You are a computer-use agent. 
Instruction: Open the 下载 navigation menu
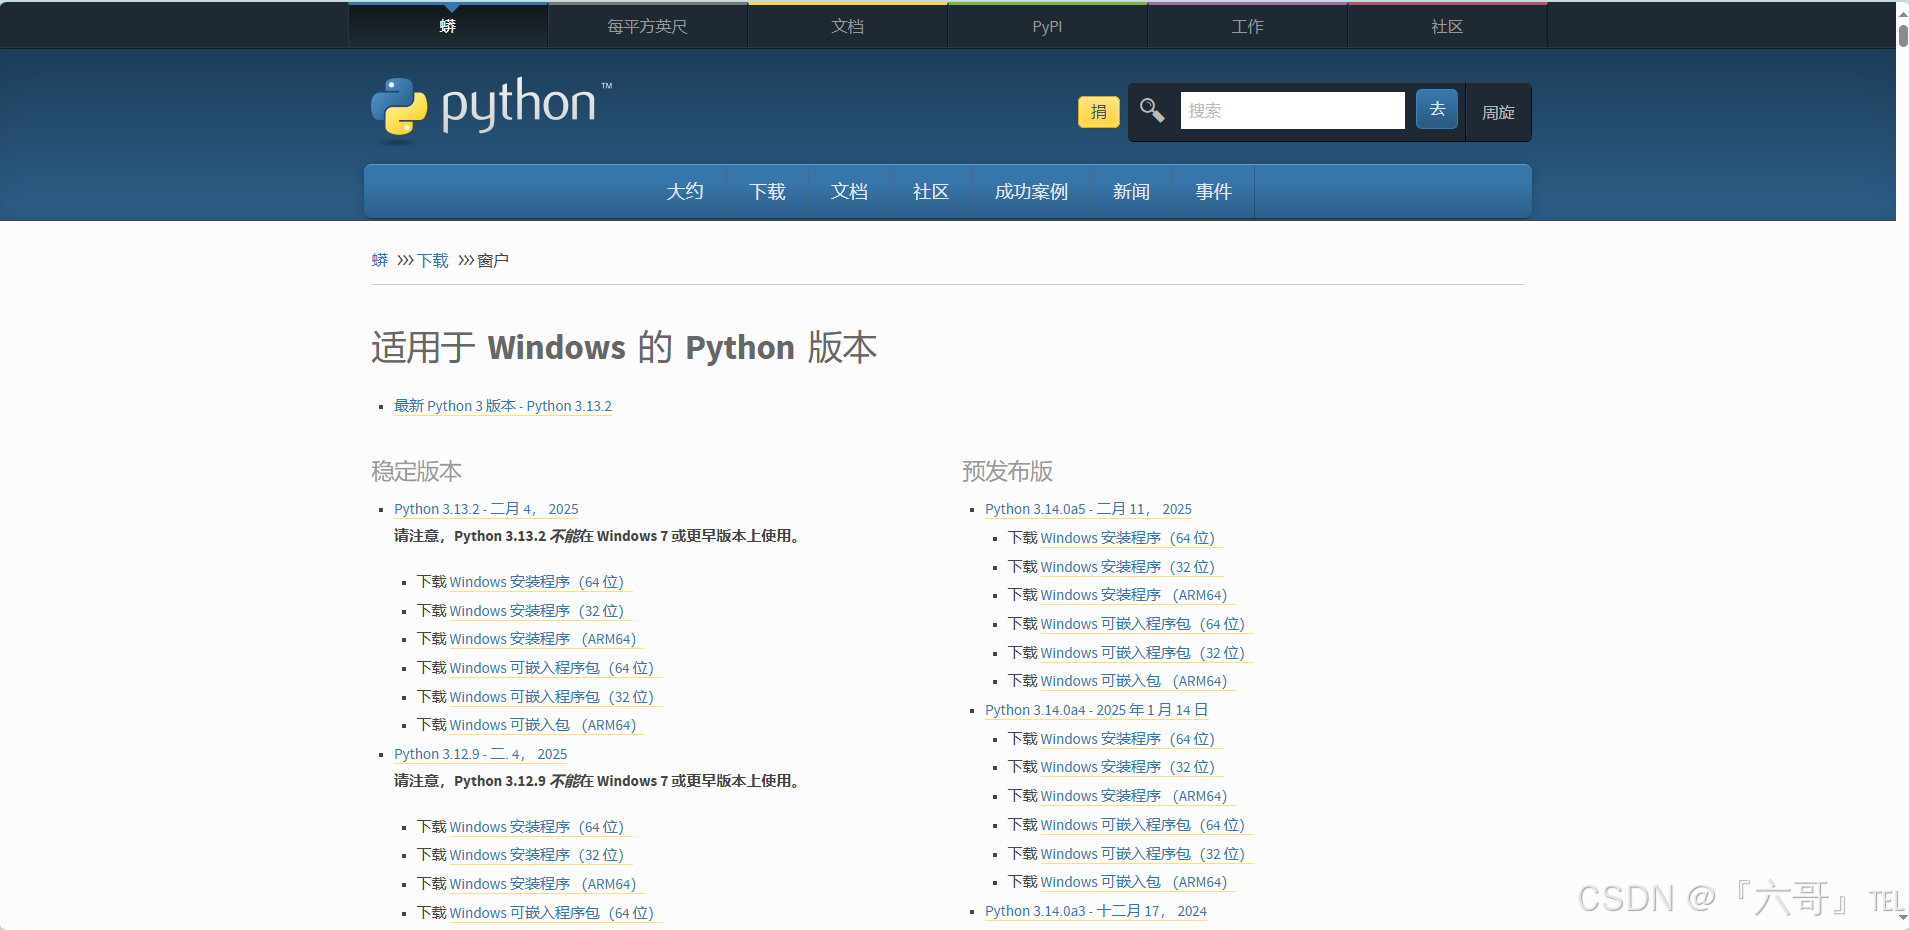coord(767,191)
